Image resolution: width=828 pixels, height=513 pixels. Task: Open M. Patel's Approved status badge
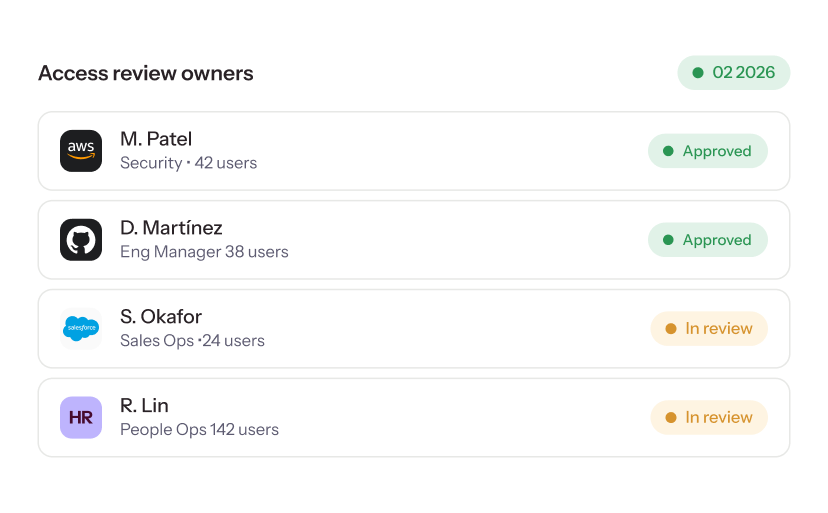708,151
